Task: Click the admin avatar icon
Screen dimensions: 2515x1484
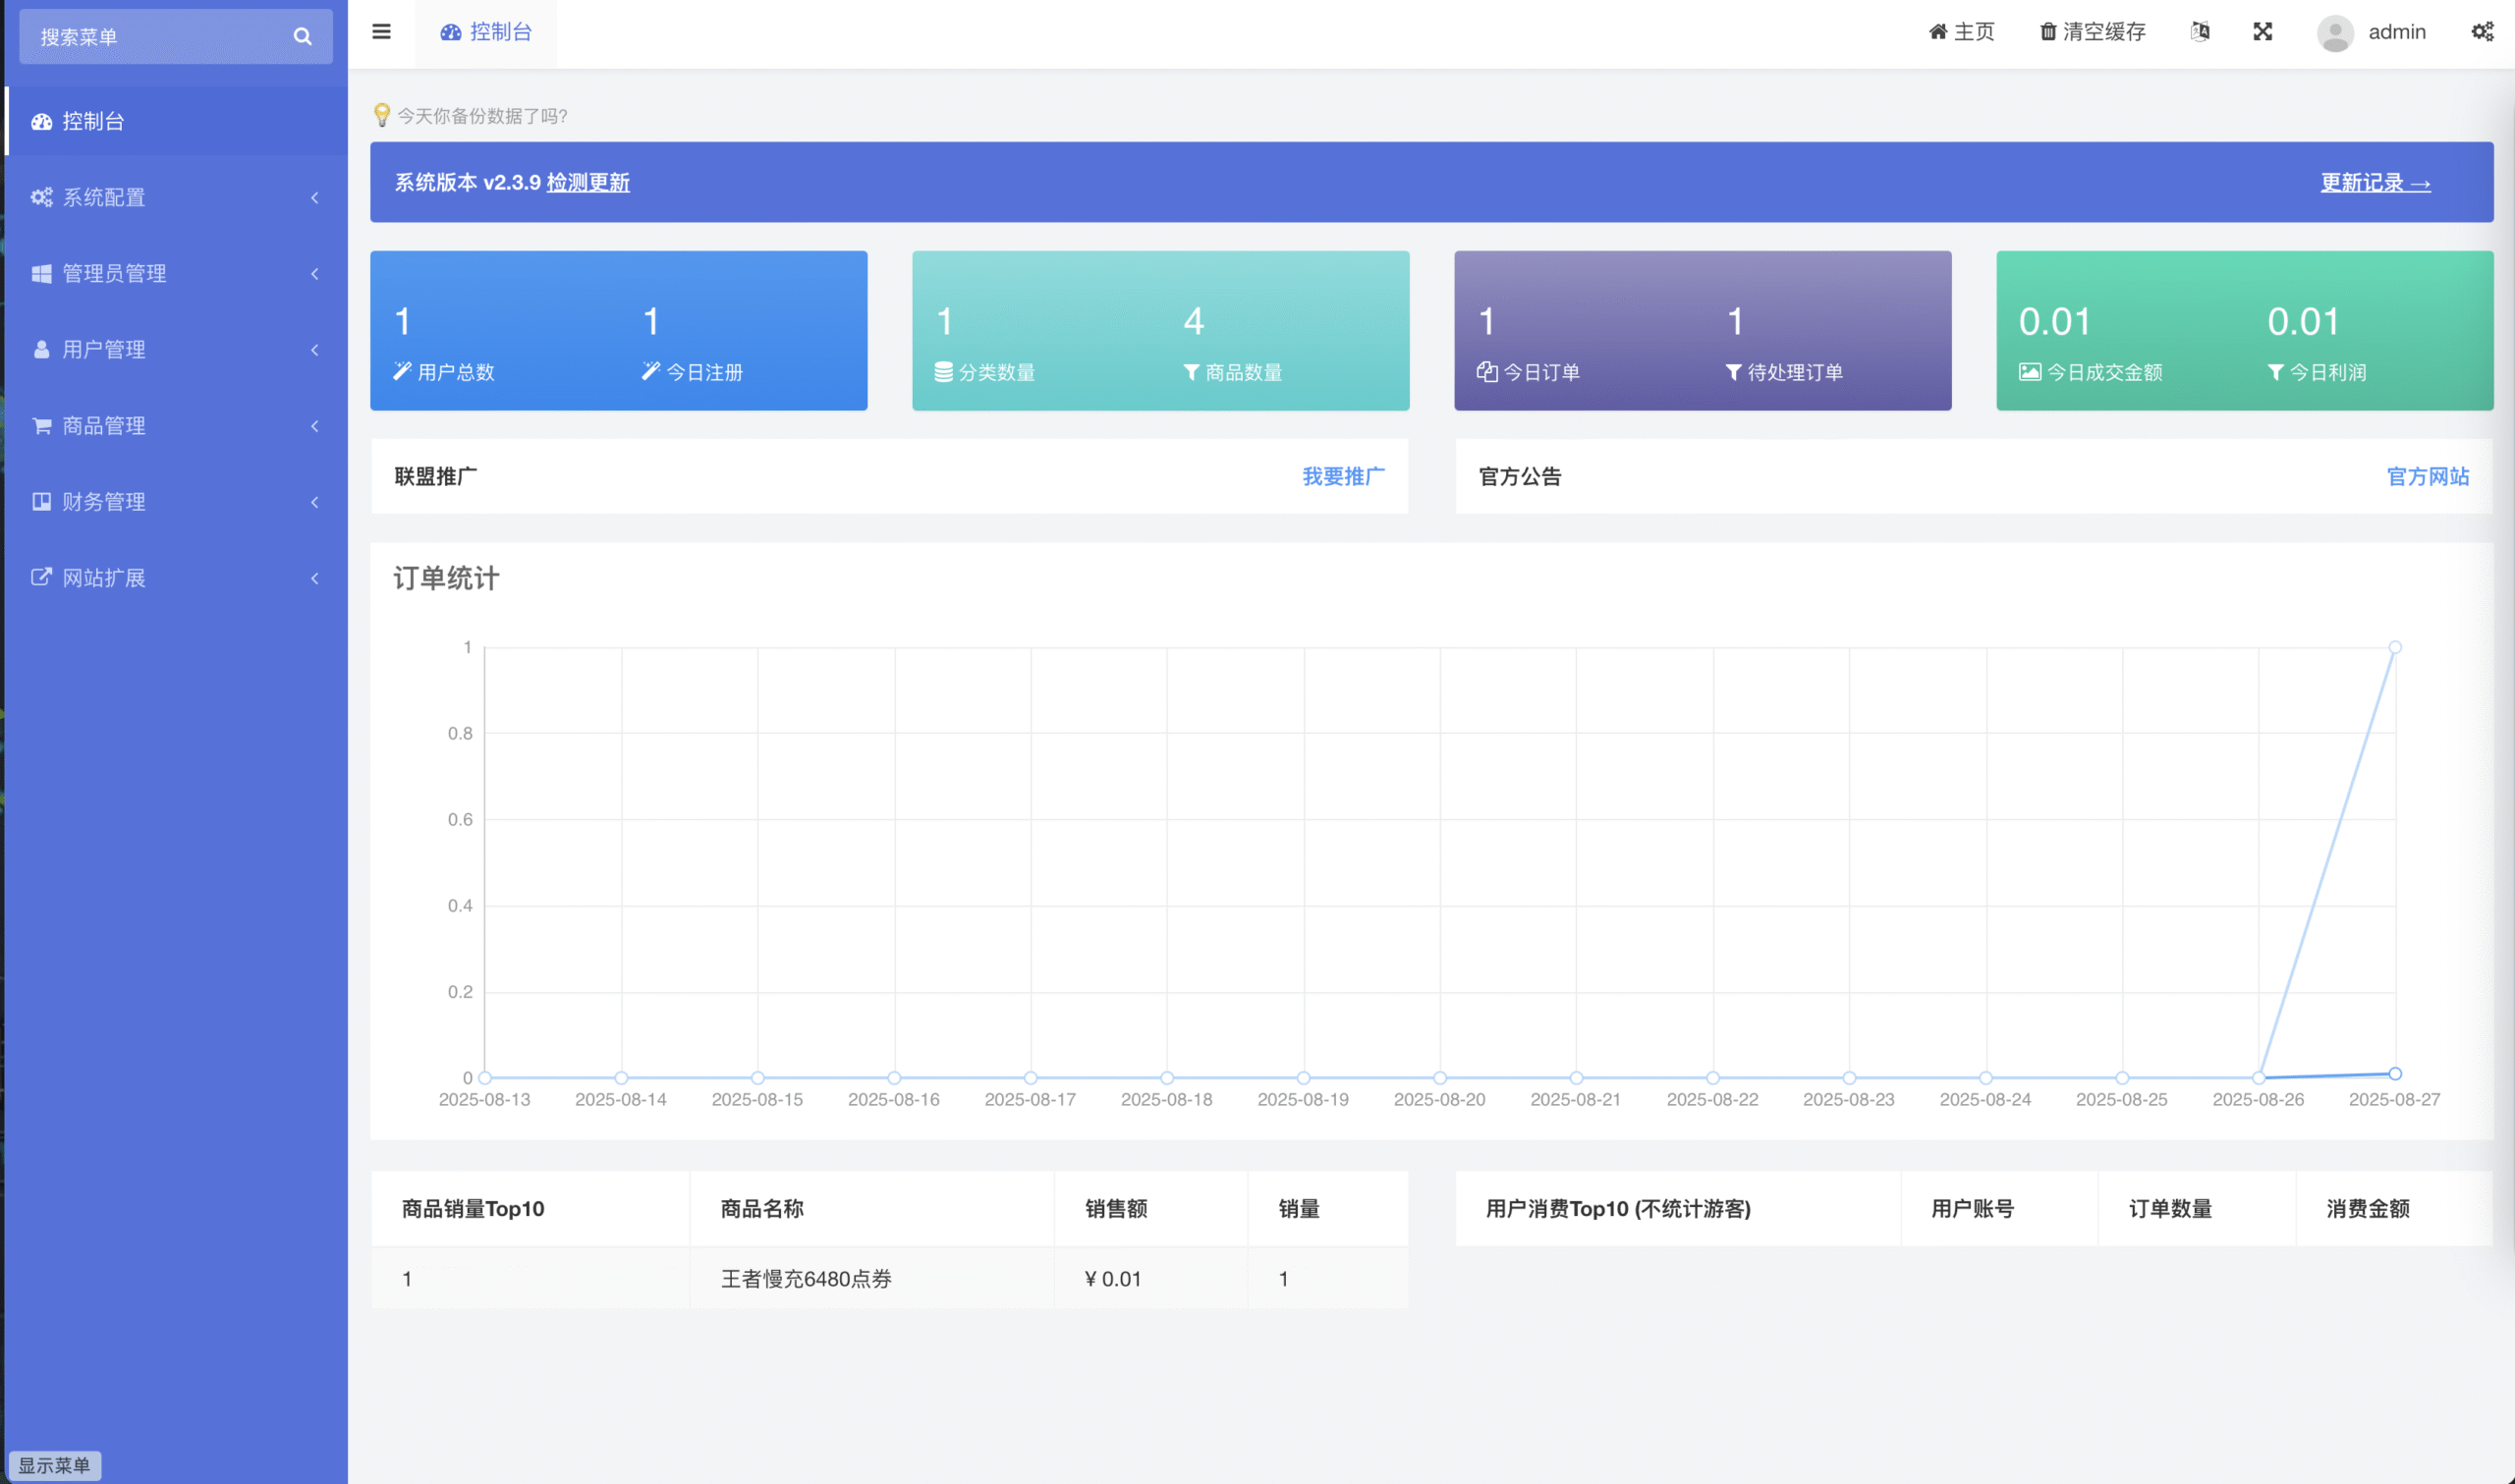Action: pyautogui.click(x=2335, y=33)
